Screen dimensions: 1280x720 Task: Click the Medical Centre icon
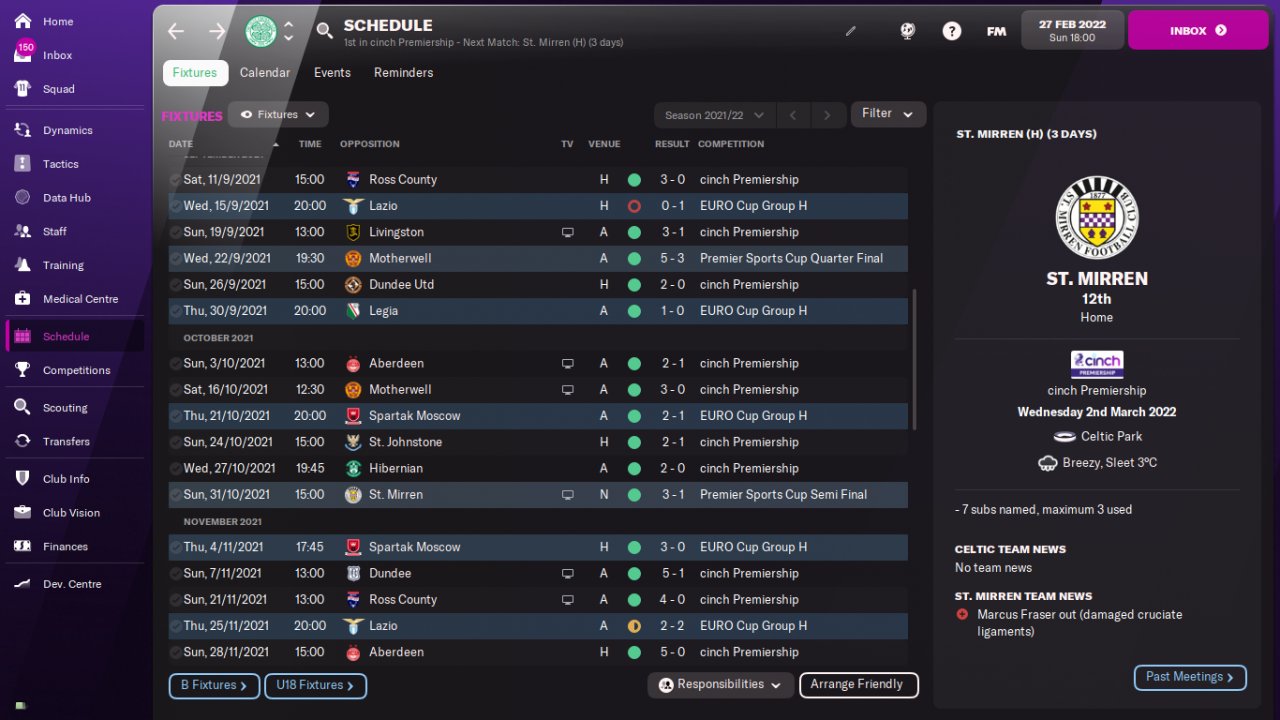click(x=22, y=299)
